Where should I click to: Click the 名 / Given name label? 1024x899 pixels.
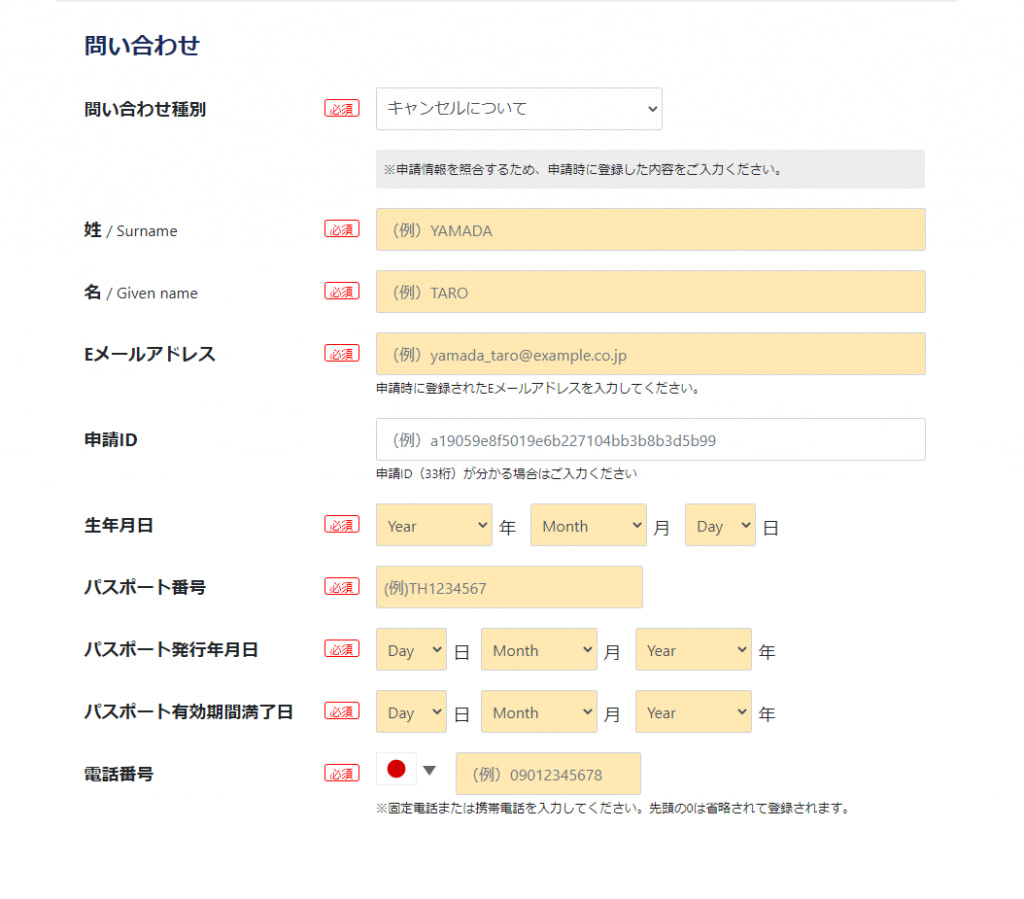140,292
